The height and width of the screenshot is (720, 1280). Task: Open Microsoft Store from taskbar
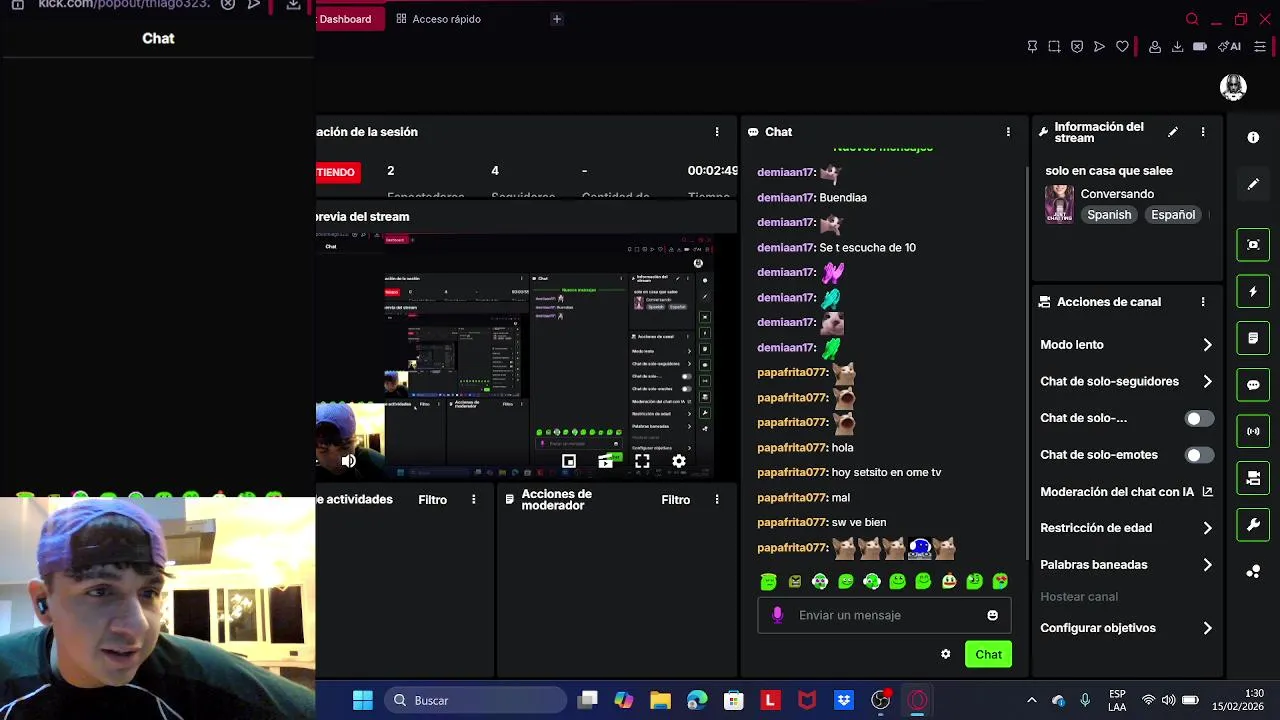click(734, 700)
